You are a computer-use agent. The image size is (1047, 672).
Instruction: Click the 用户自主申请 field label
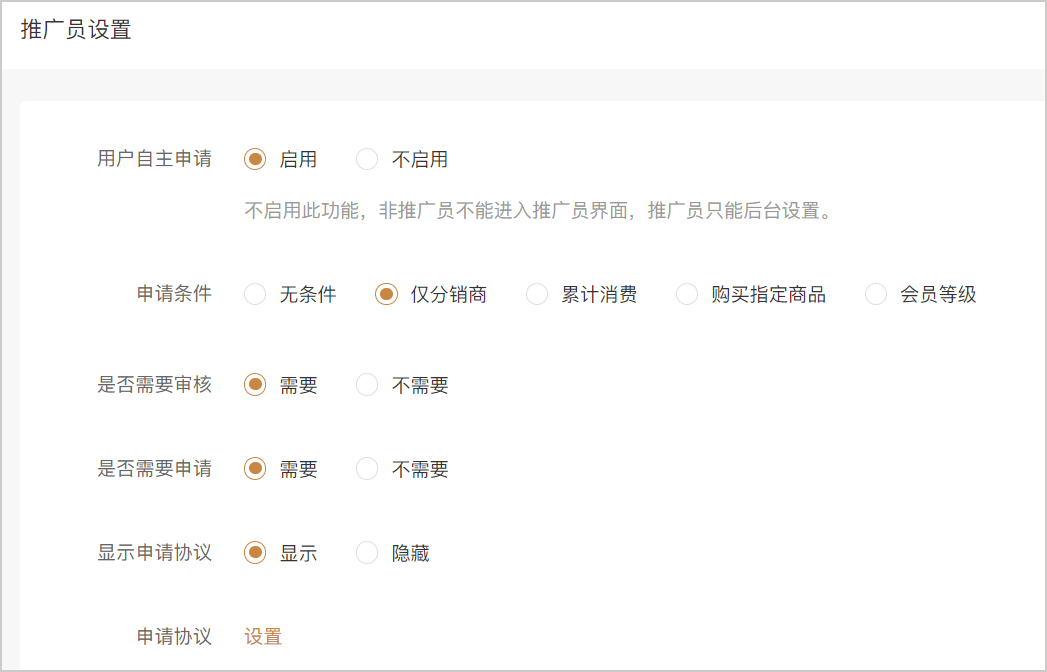coord(154,159)
